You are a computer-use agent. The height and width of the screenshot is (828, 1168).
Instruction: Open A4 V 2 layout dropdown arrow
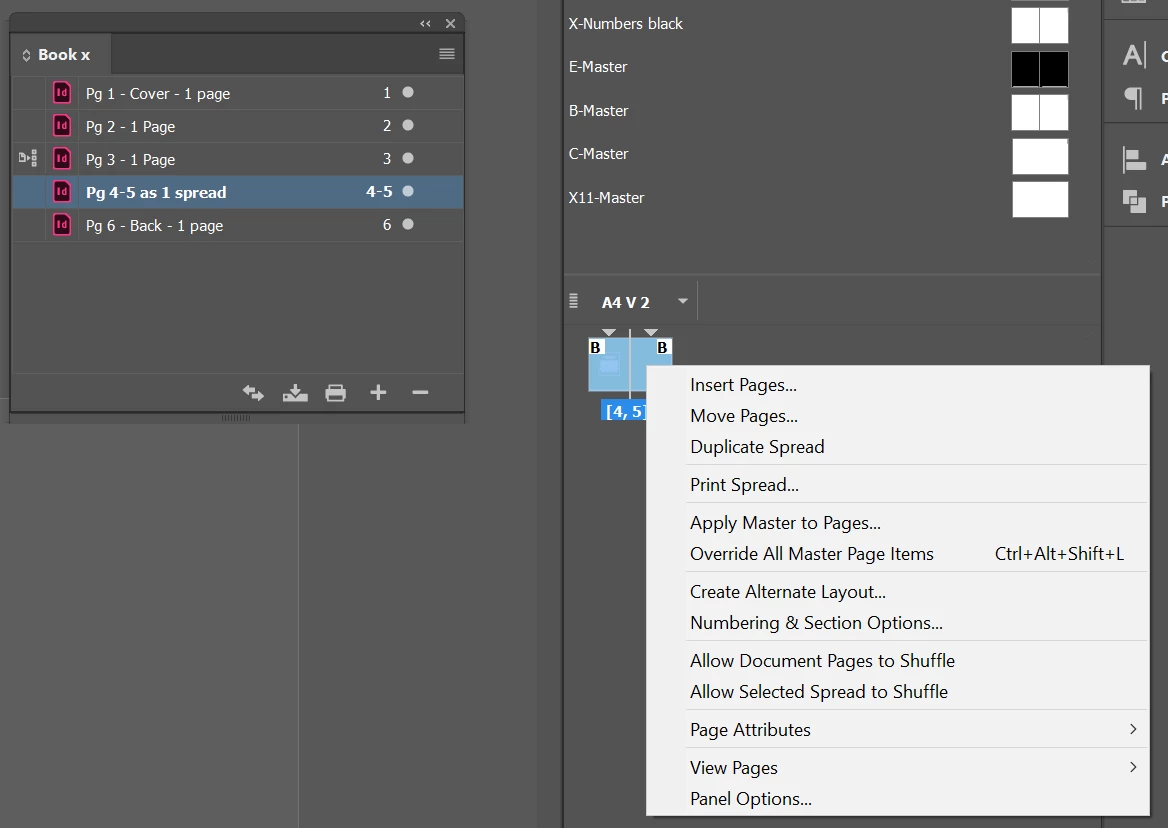click(682, 302)
